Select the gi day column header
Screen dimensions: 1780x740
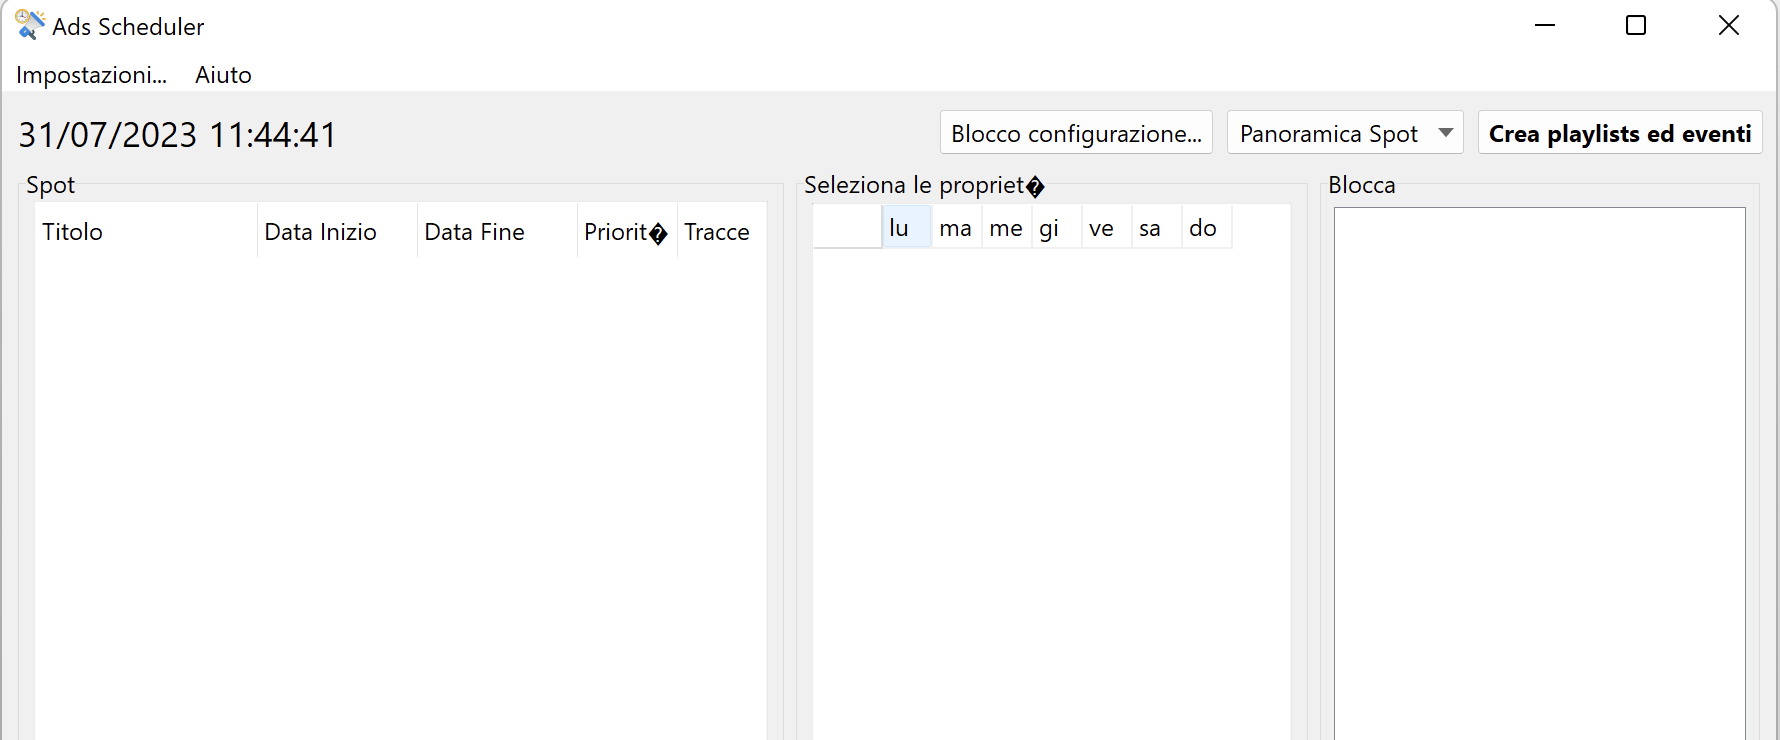point(1057,228)
